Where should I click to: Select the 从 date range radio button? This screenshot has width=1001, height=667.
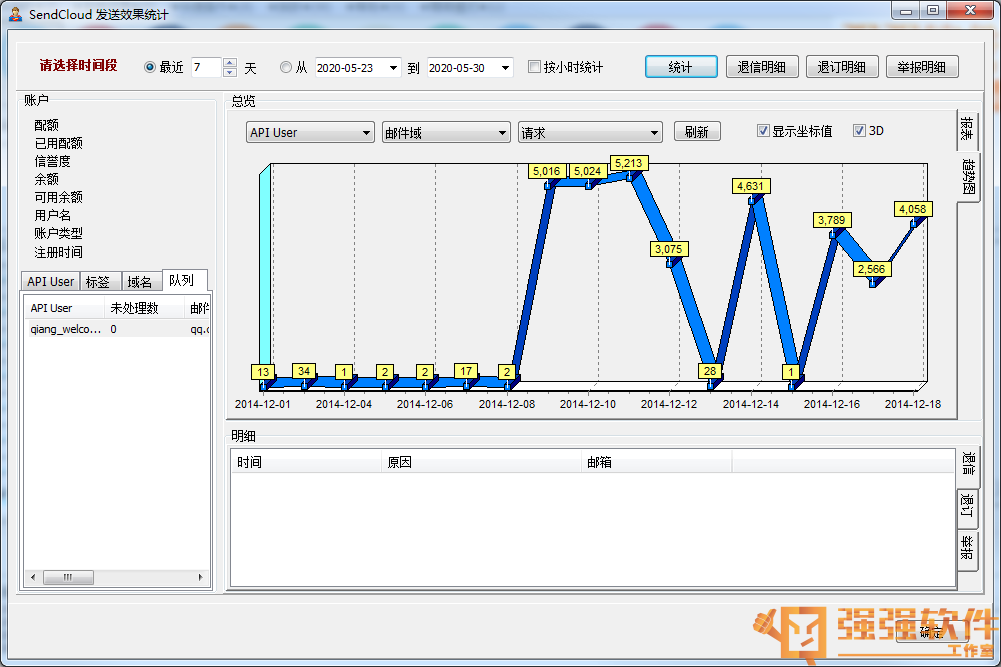(x=286, y=67)
